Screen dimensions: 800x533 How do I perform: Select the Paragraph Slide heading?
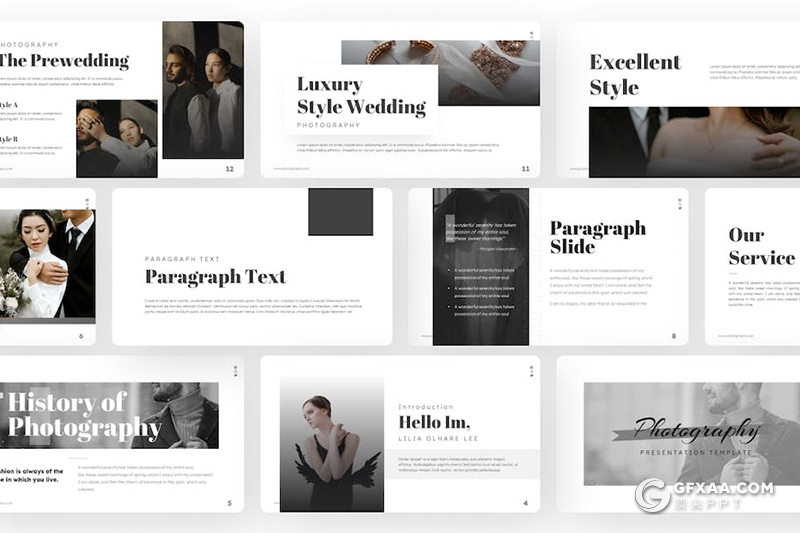coord(597,237)
